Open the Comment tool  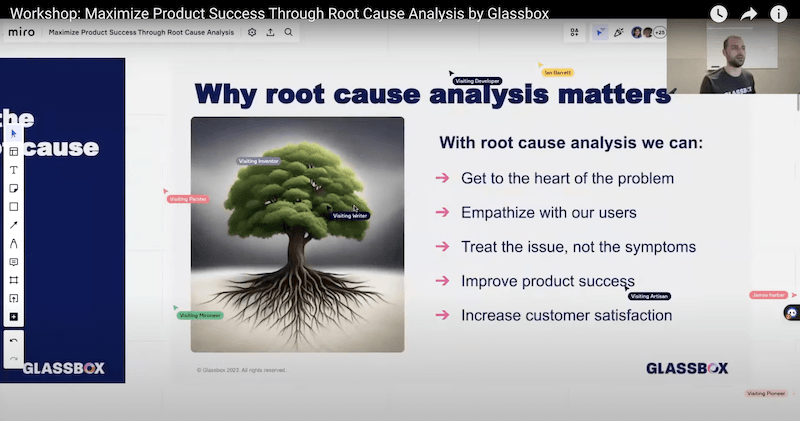14,262
